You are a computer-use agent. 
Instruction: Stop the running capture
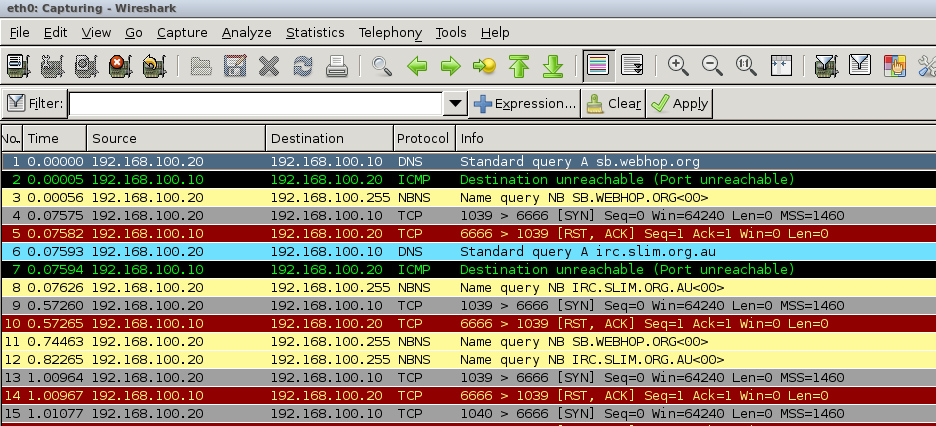(121, 65)
